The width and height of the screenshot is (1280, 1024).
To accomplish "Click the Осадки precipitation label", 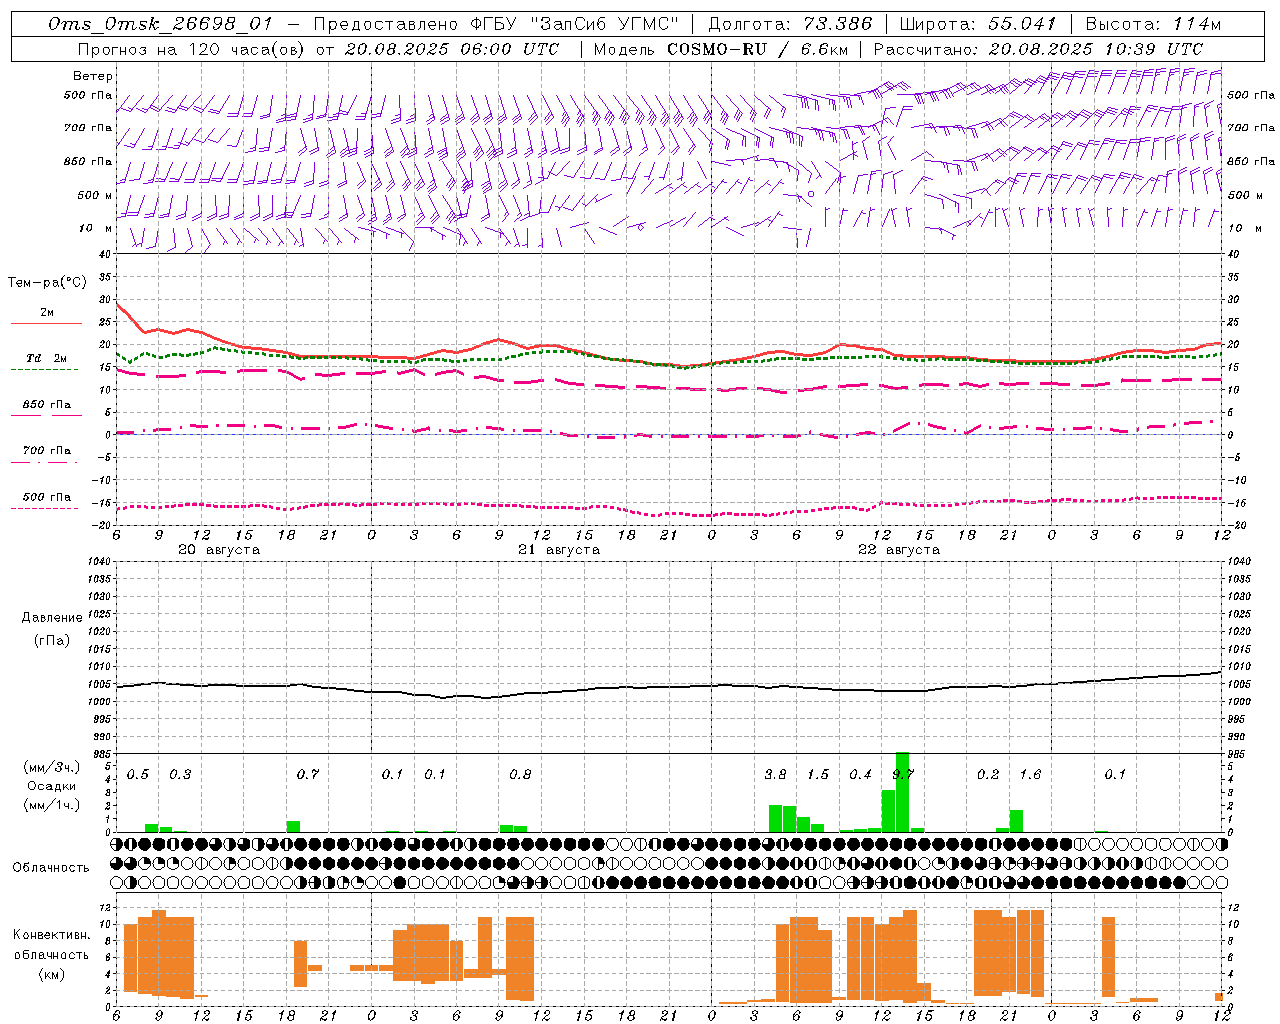I will click(52, 786).
